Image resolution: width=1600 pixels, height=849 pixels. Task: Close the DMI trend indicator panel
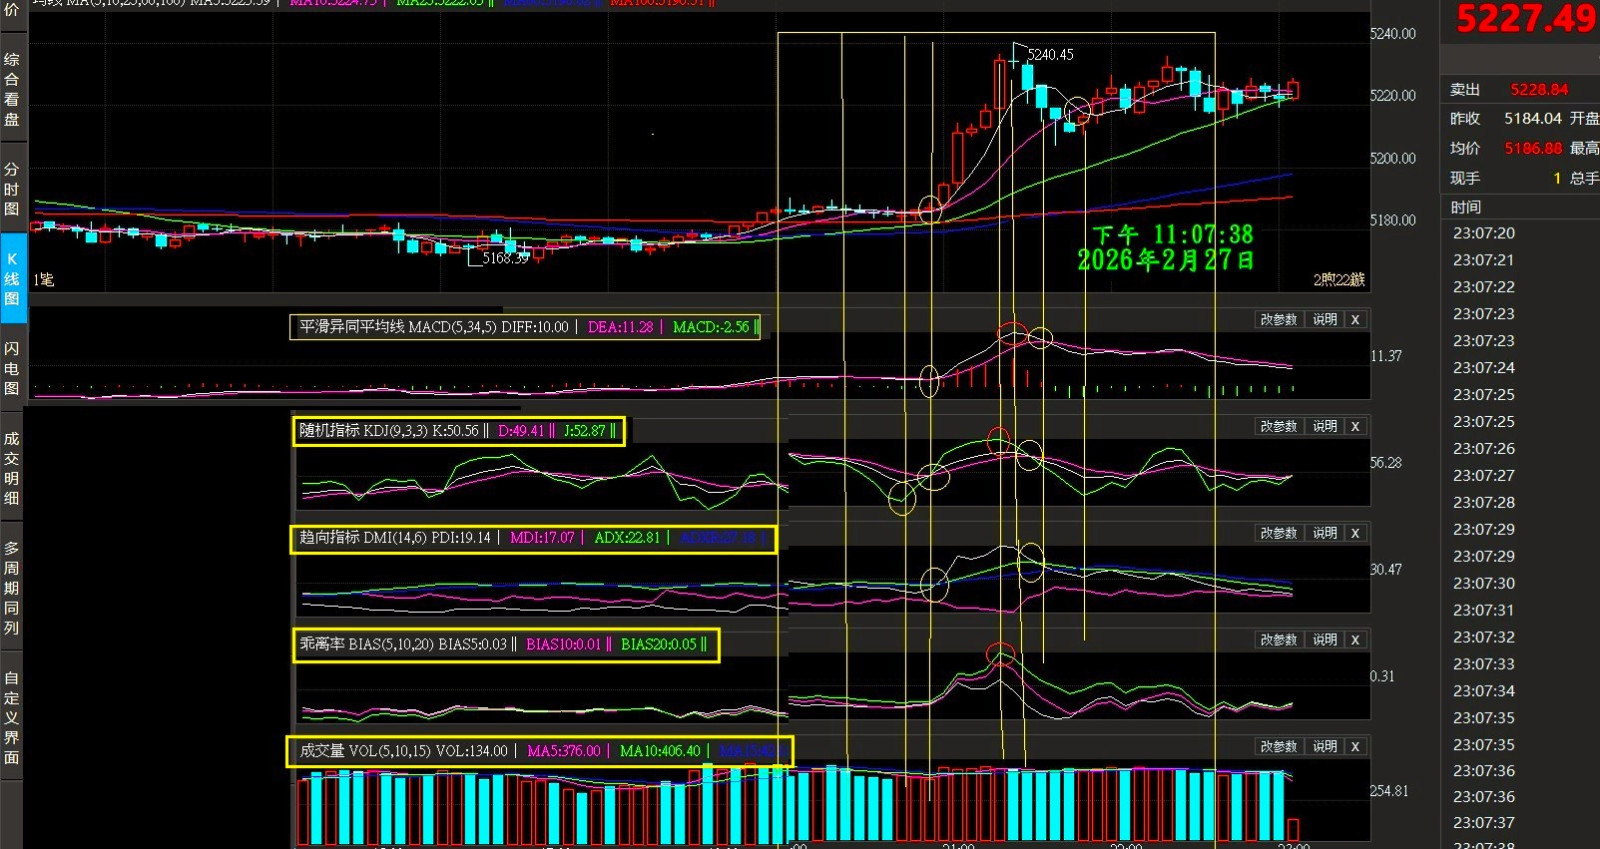pos(1355,534)
